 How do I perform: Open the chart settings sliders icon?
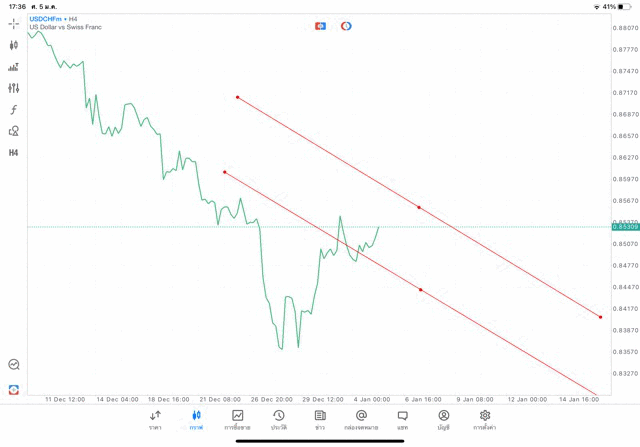point(14,88)
